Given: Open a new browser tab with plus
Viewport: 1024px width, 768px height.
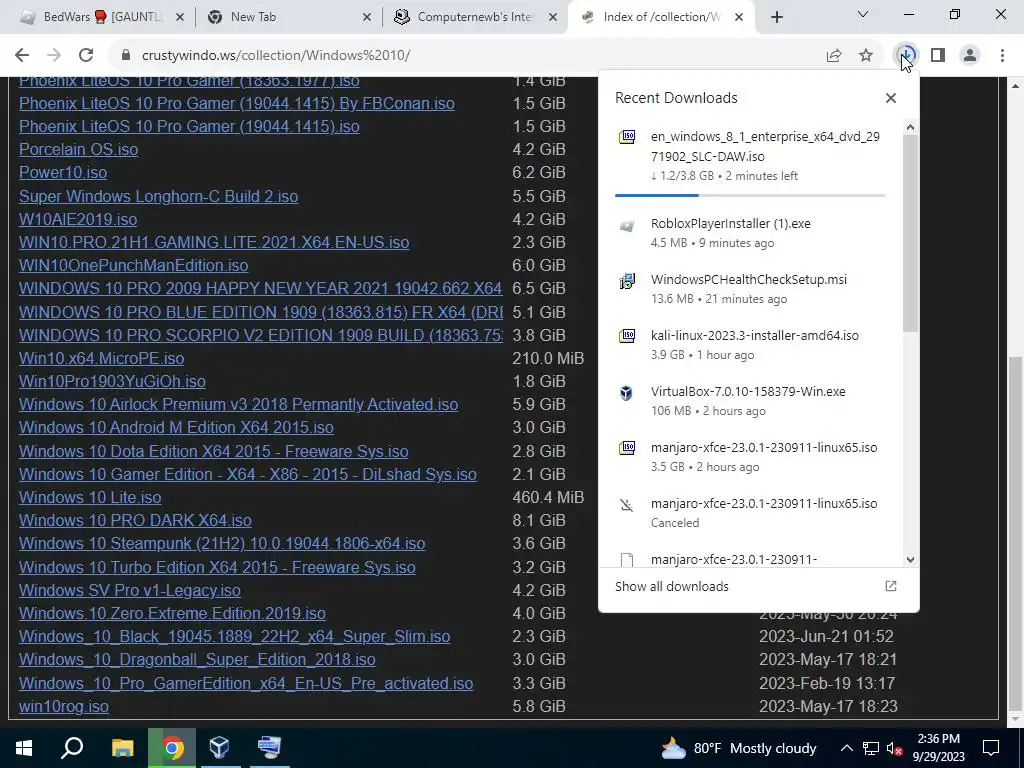Looking at the screenshot, I should [776, 18].
